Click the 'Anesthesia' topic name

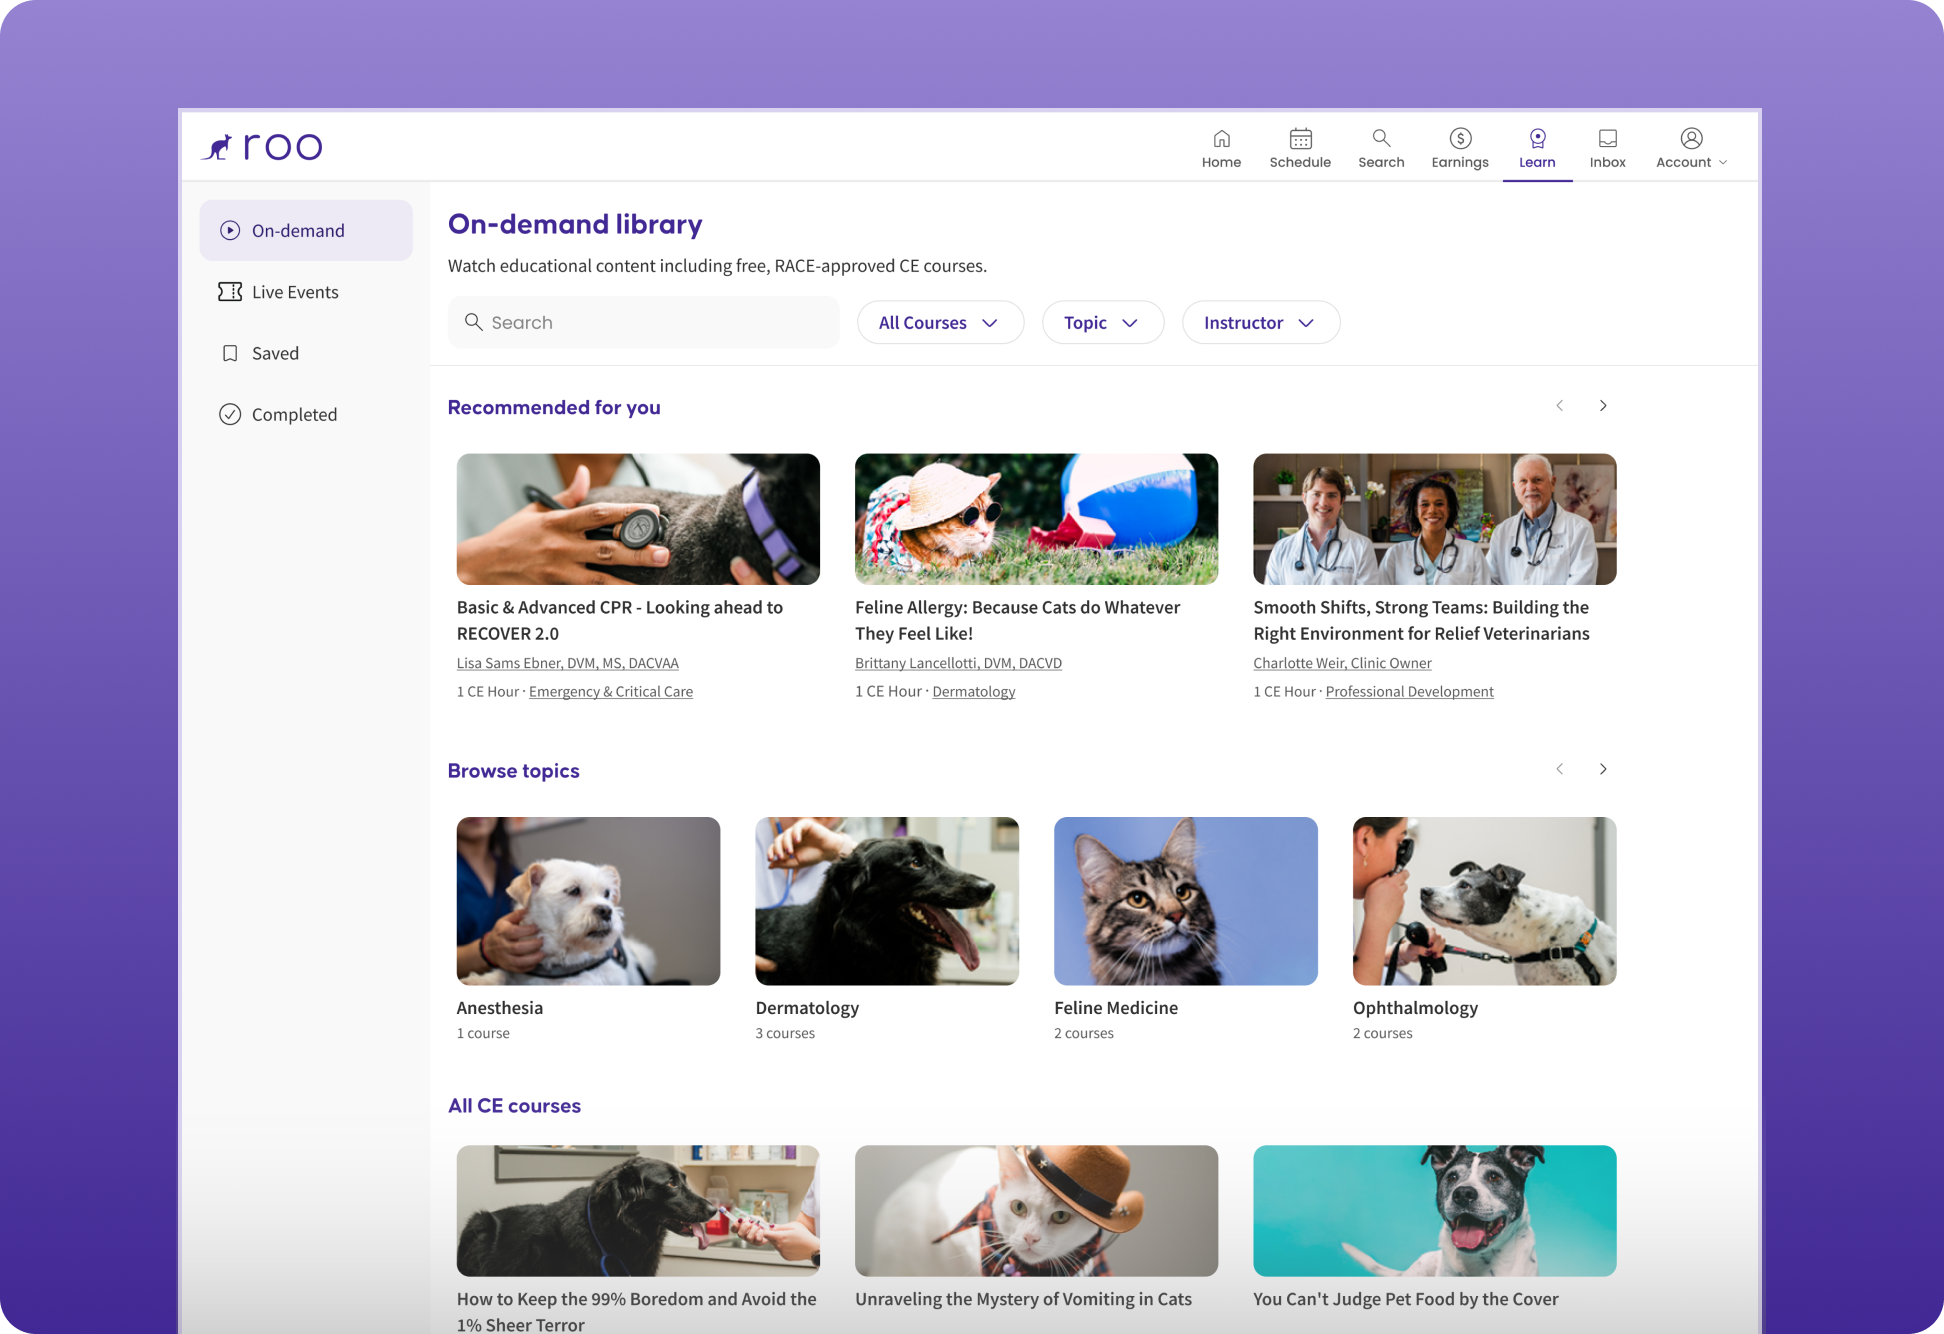click(500, 1008)
